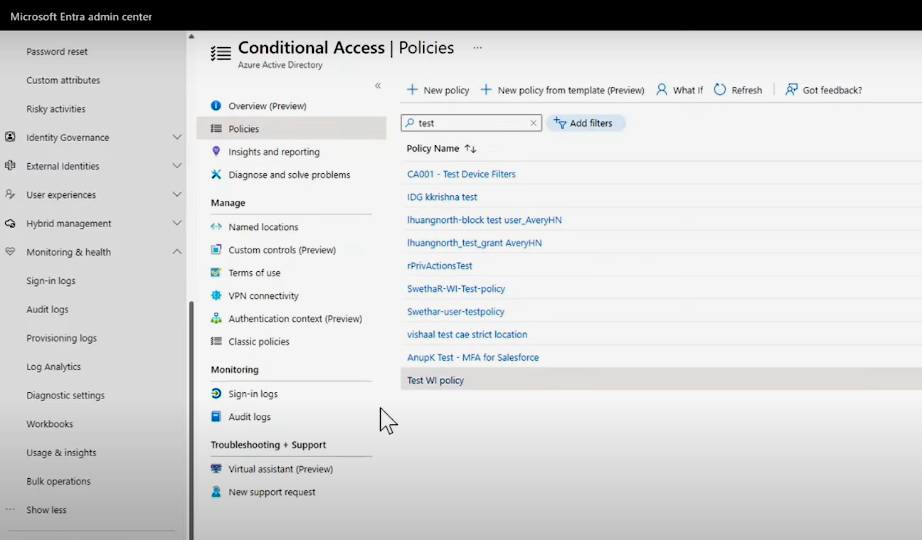
Task: Click the sidebar scroll-up arrow
Action: [x=191, y=36]
